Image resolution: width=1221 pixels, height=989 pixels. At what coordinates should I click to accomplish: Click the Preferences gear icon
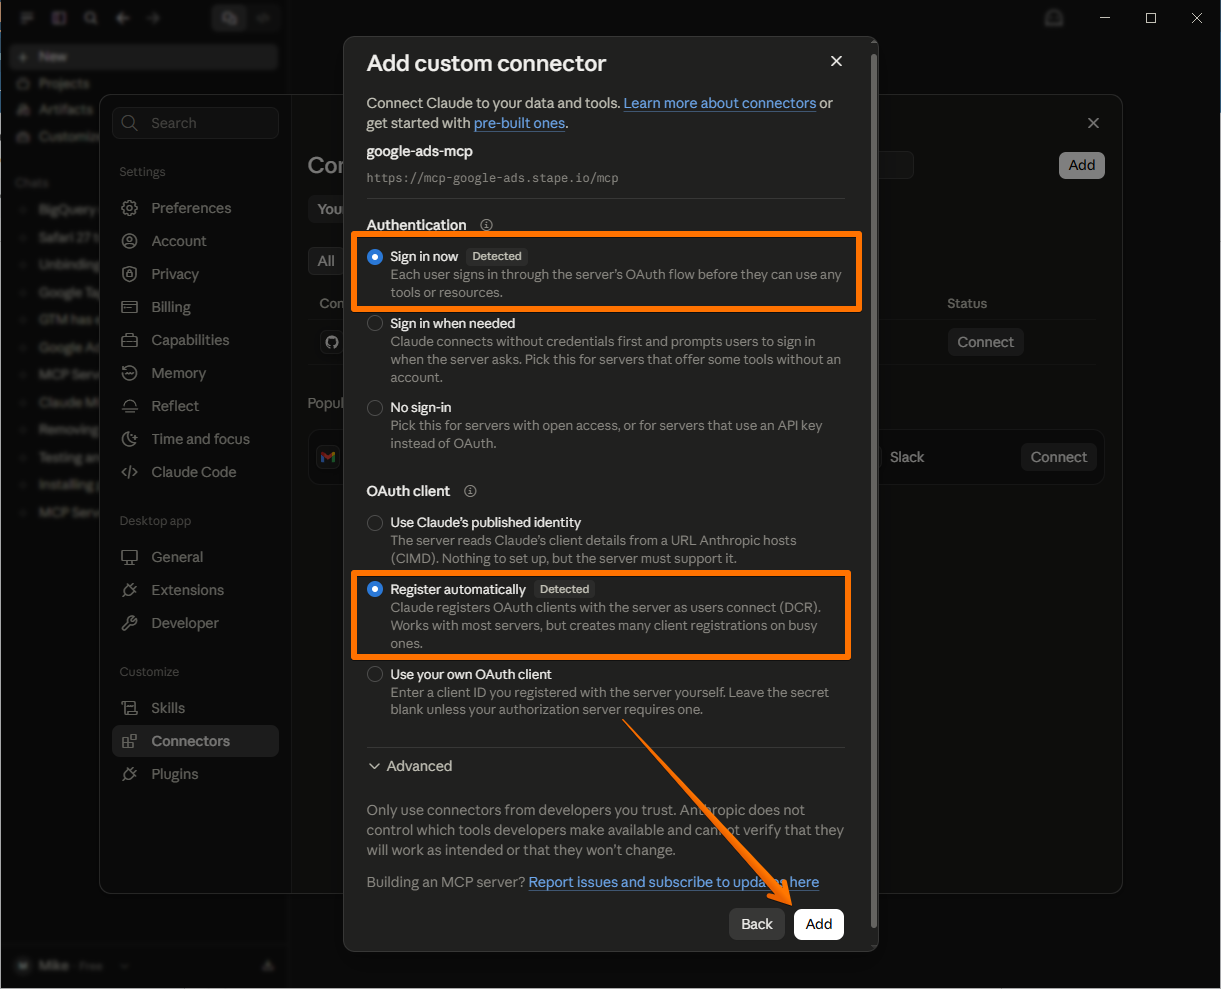(x=129, y=208)
